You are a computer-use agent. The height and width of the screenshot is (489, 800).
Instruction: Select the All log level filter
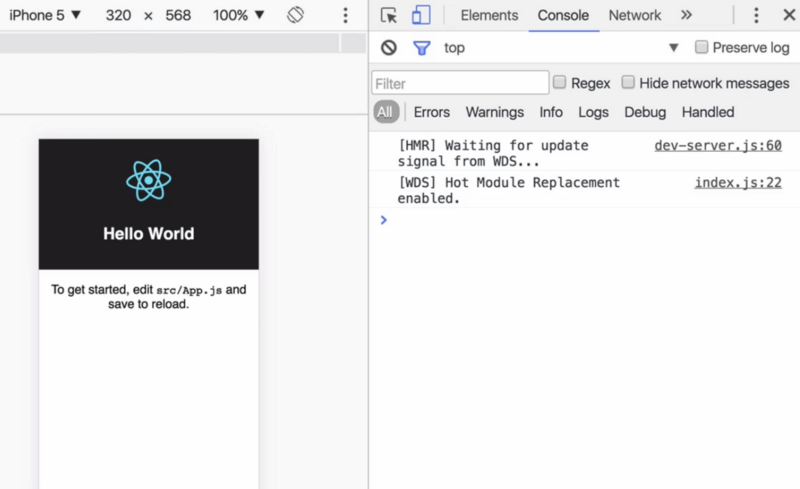pyautogui.click(x=386, y=112)
